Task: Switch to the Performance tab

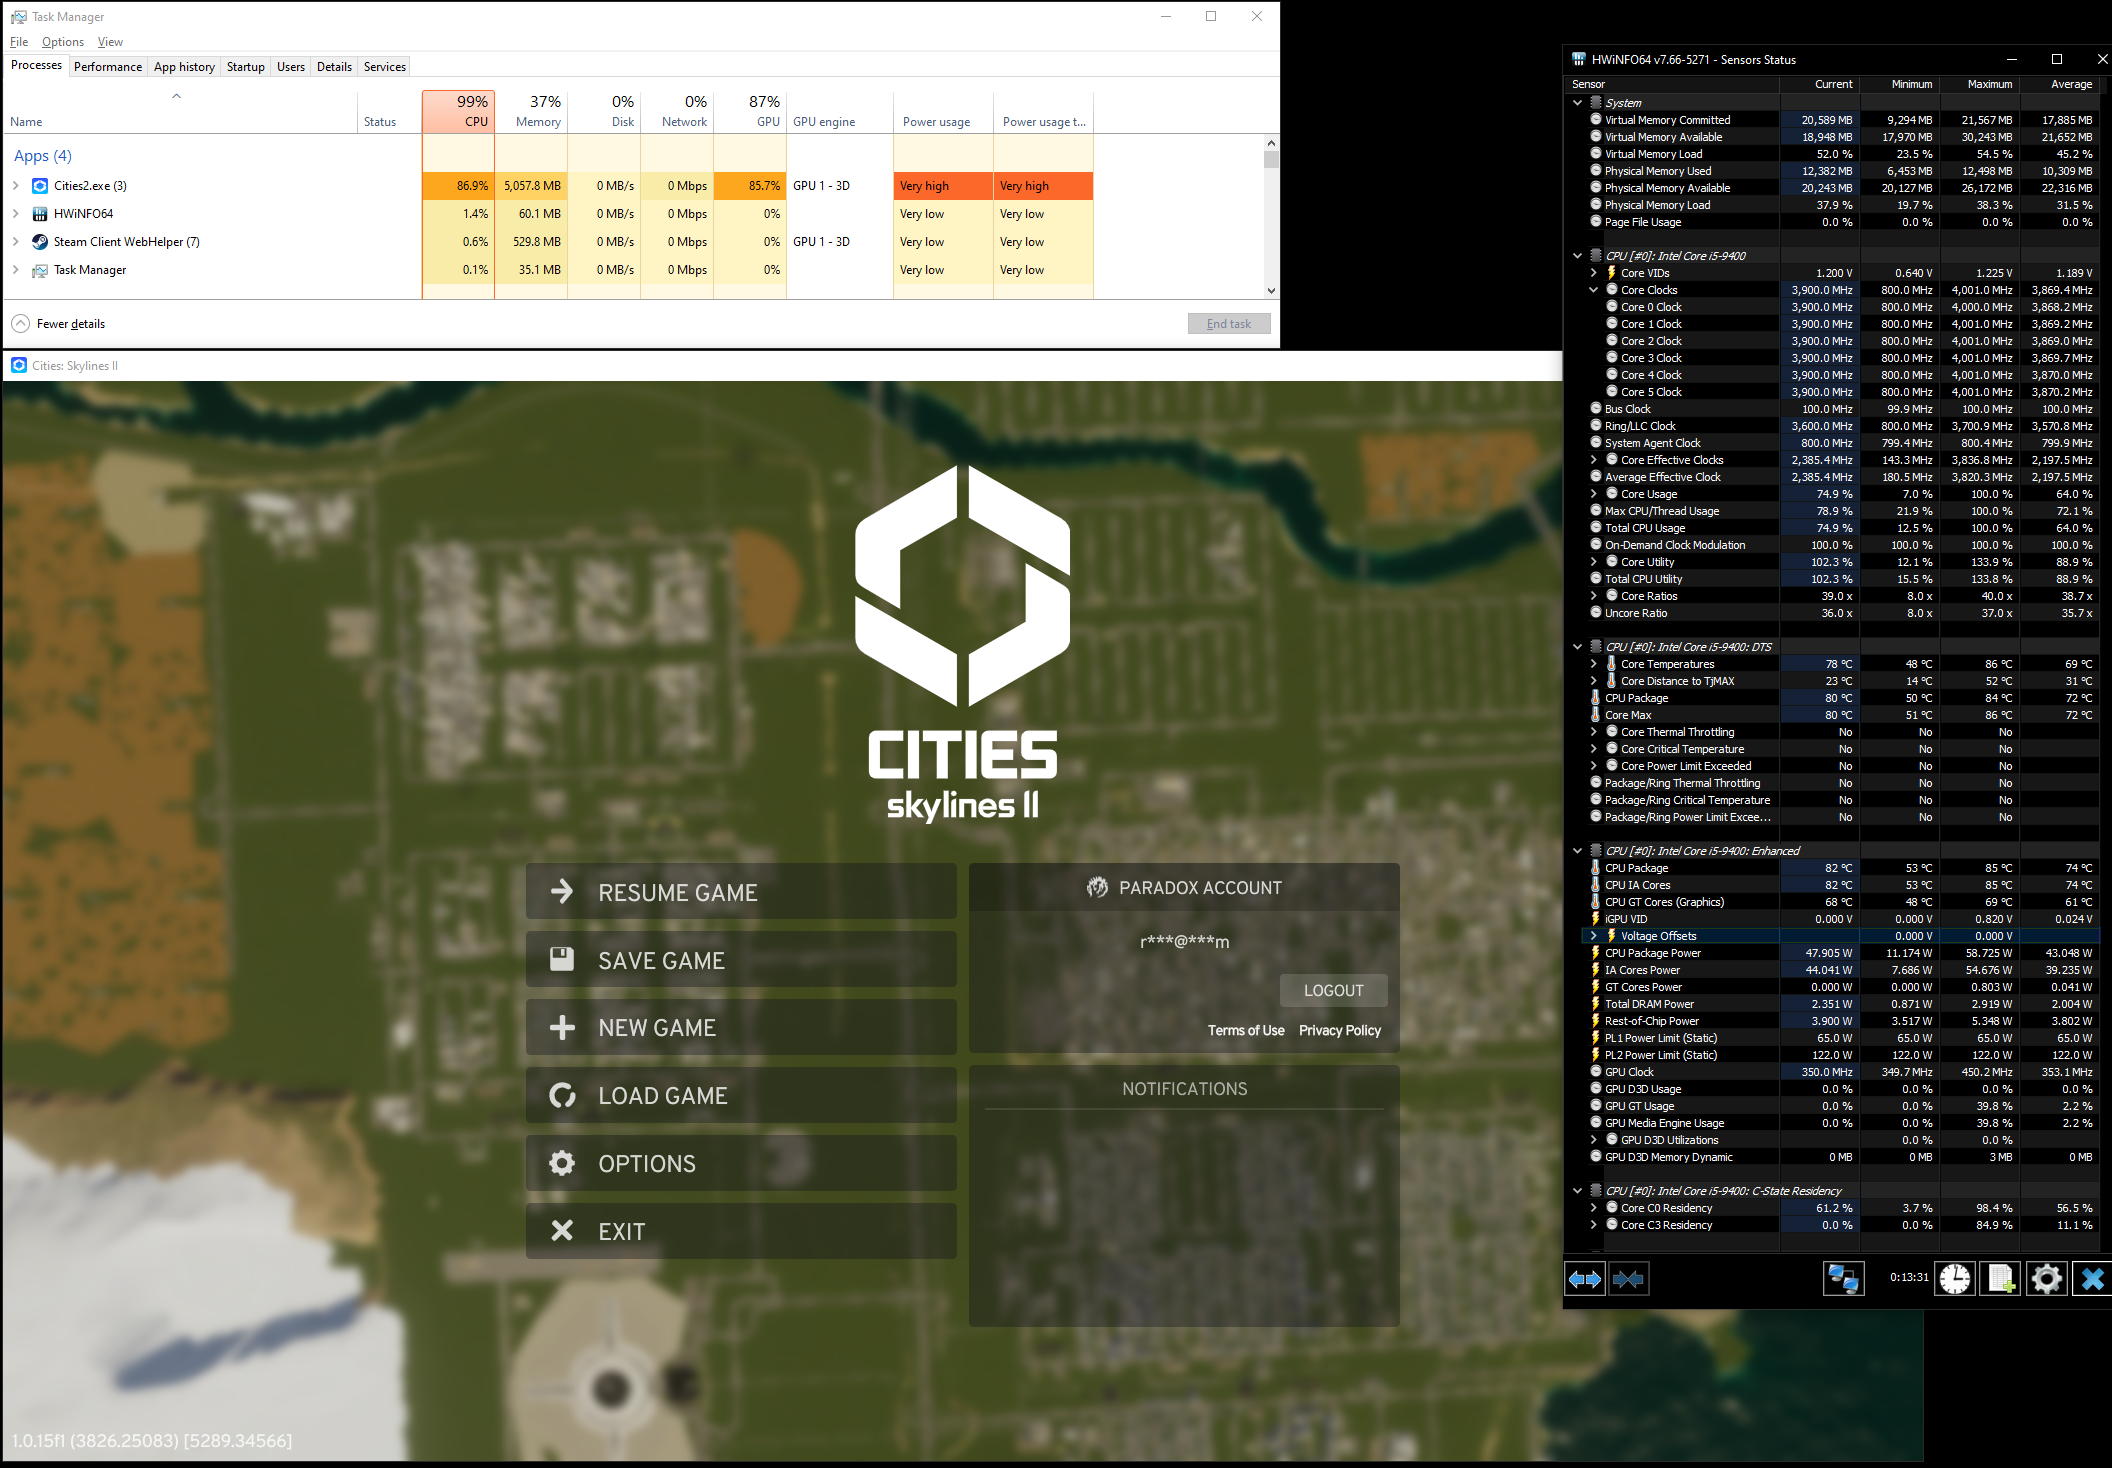Action: [107, 66]
